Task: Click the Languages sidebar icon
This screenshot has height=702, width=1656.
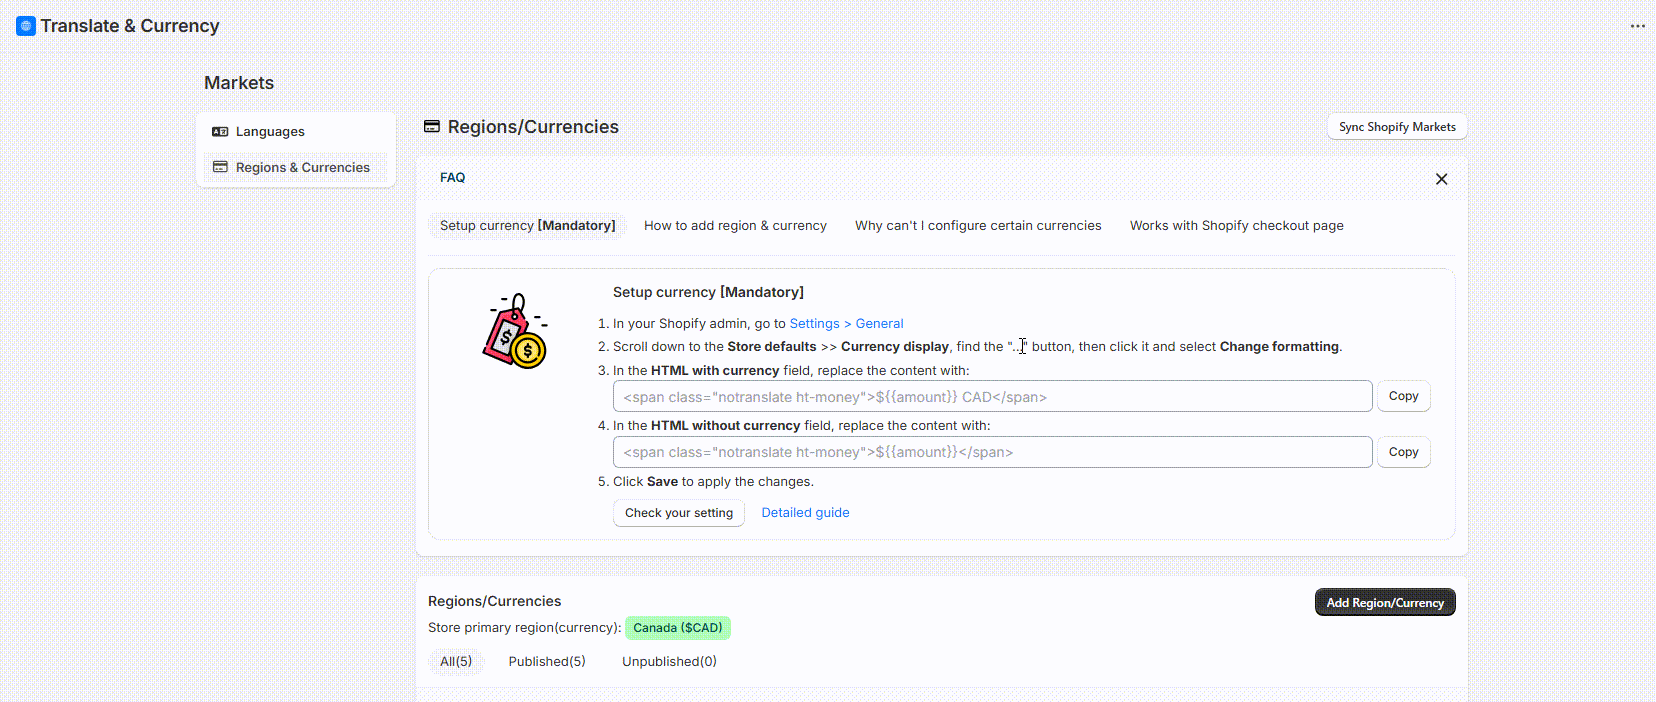Action: tap(220, 132)
